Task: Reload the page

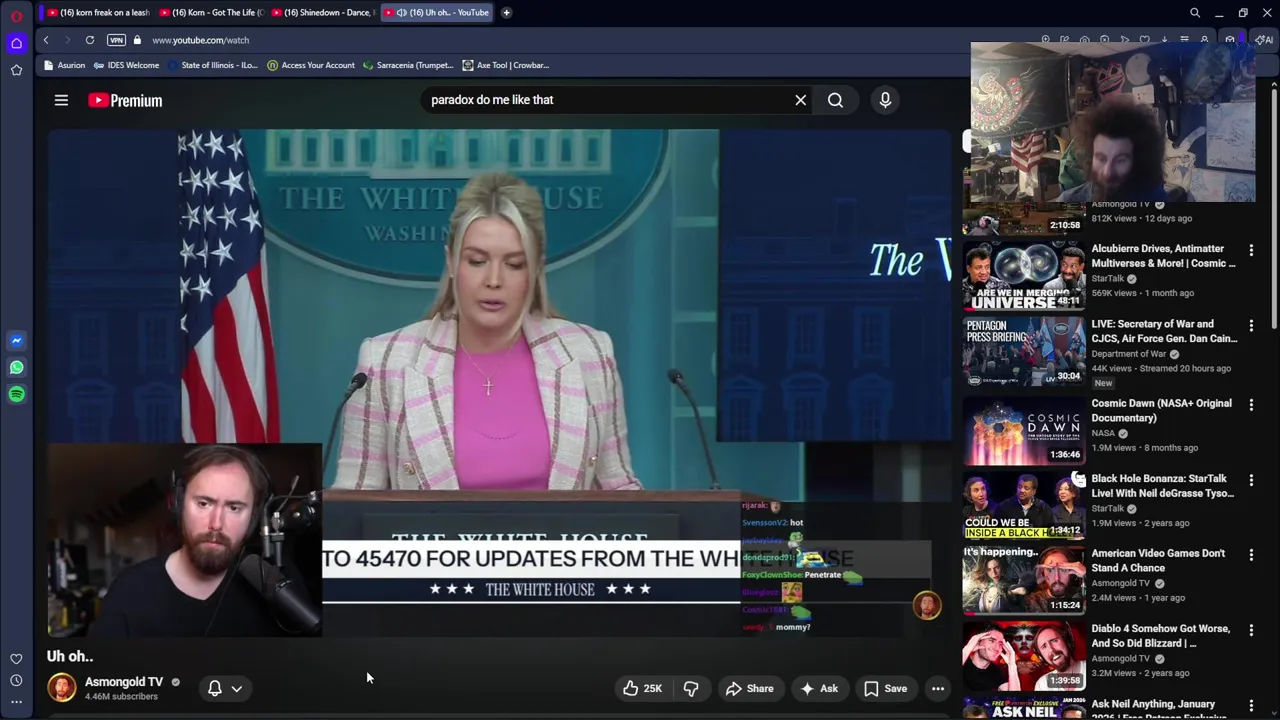Action: [x=90, y=40]
